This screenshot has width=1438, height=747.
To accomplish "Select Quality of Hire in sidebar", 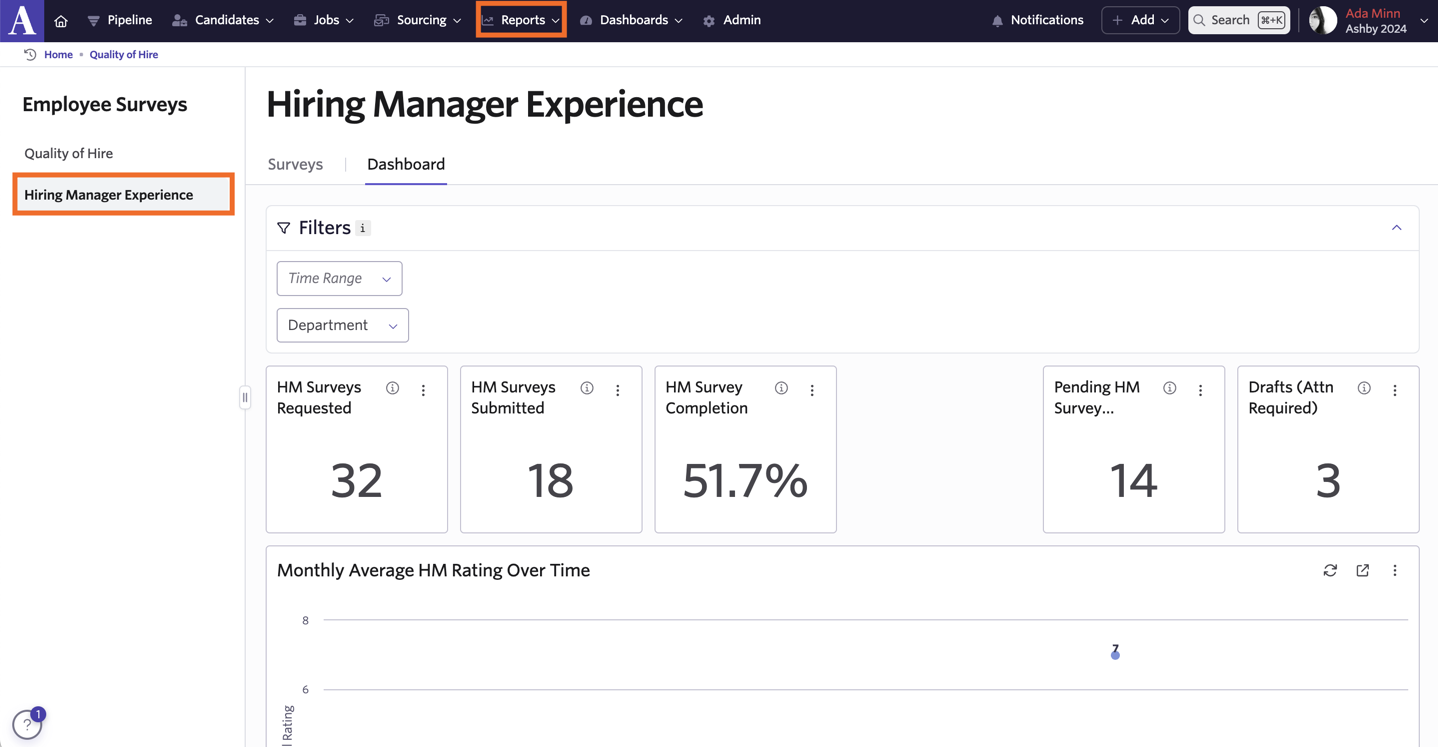I will 69,153.
